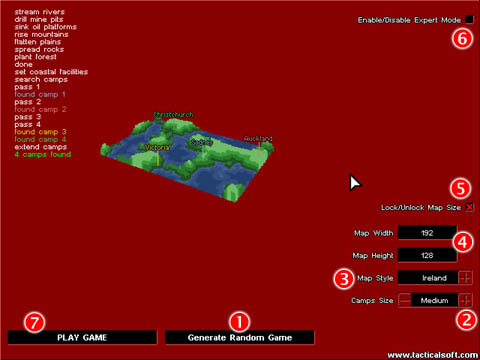Click the red number 6 callout marker
The height and width of the screenshot is (360, 480).
[x=462, y=39]
